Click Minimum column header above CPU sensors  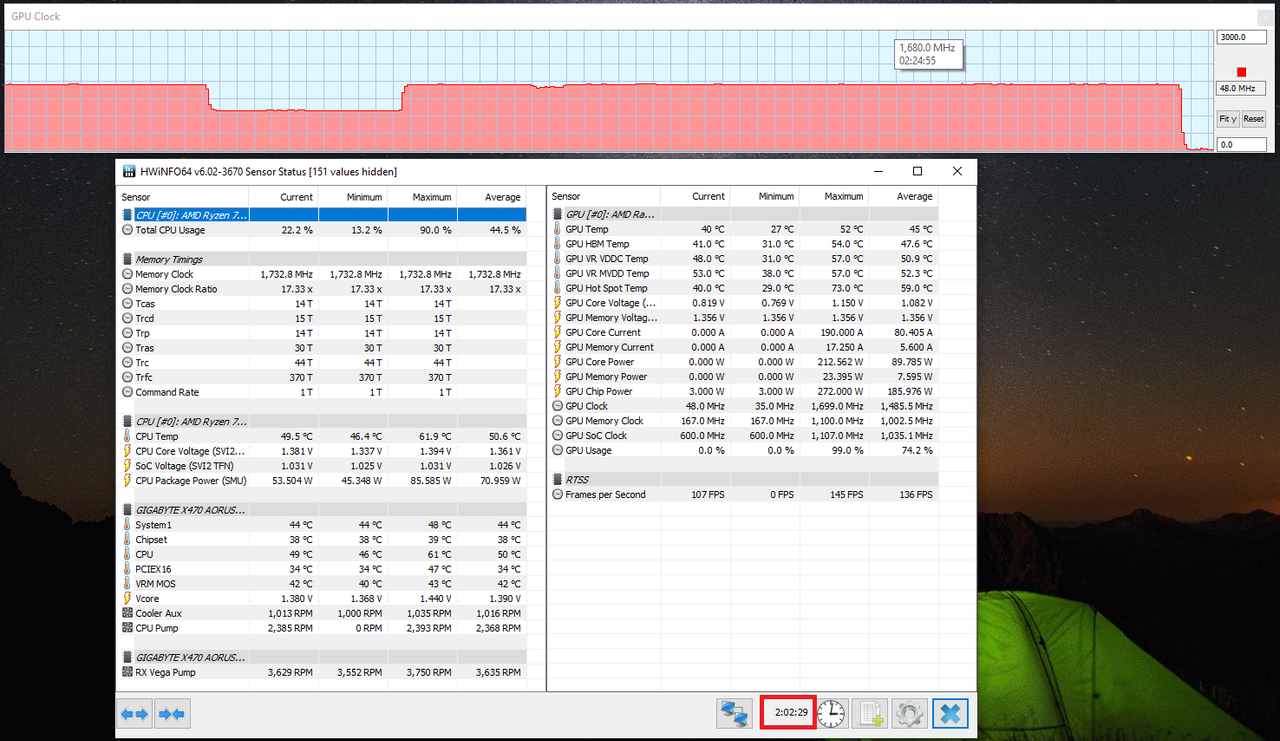click(352, 197)
